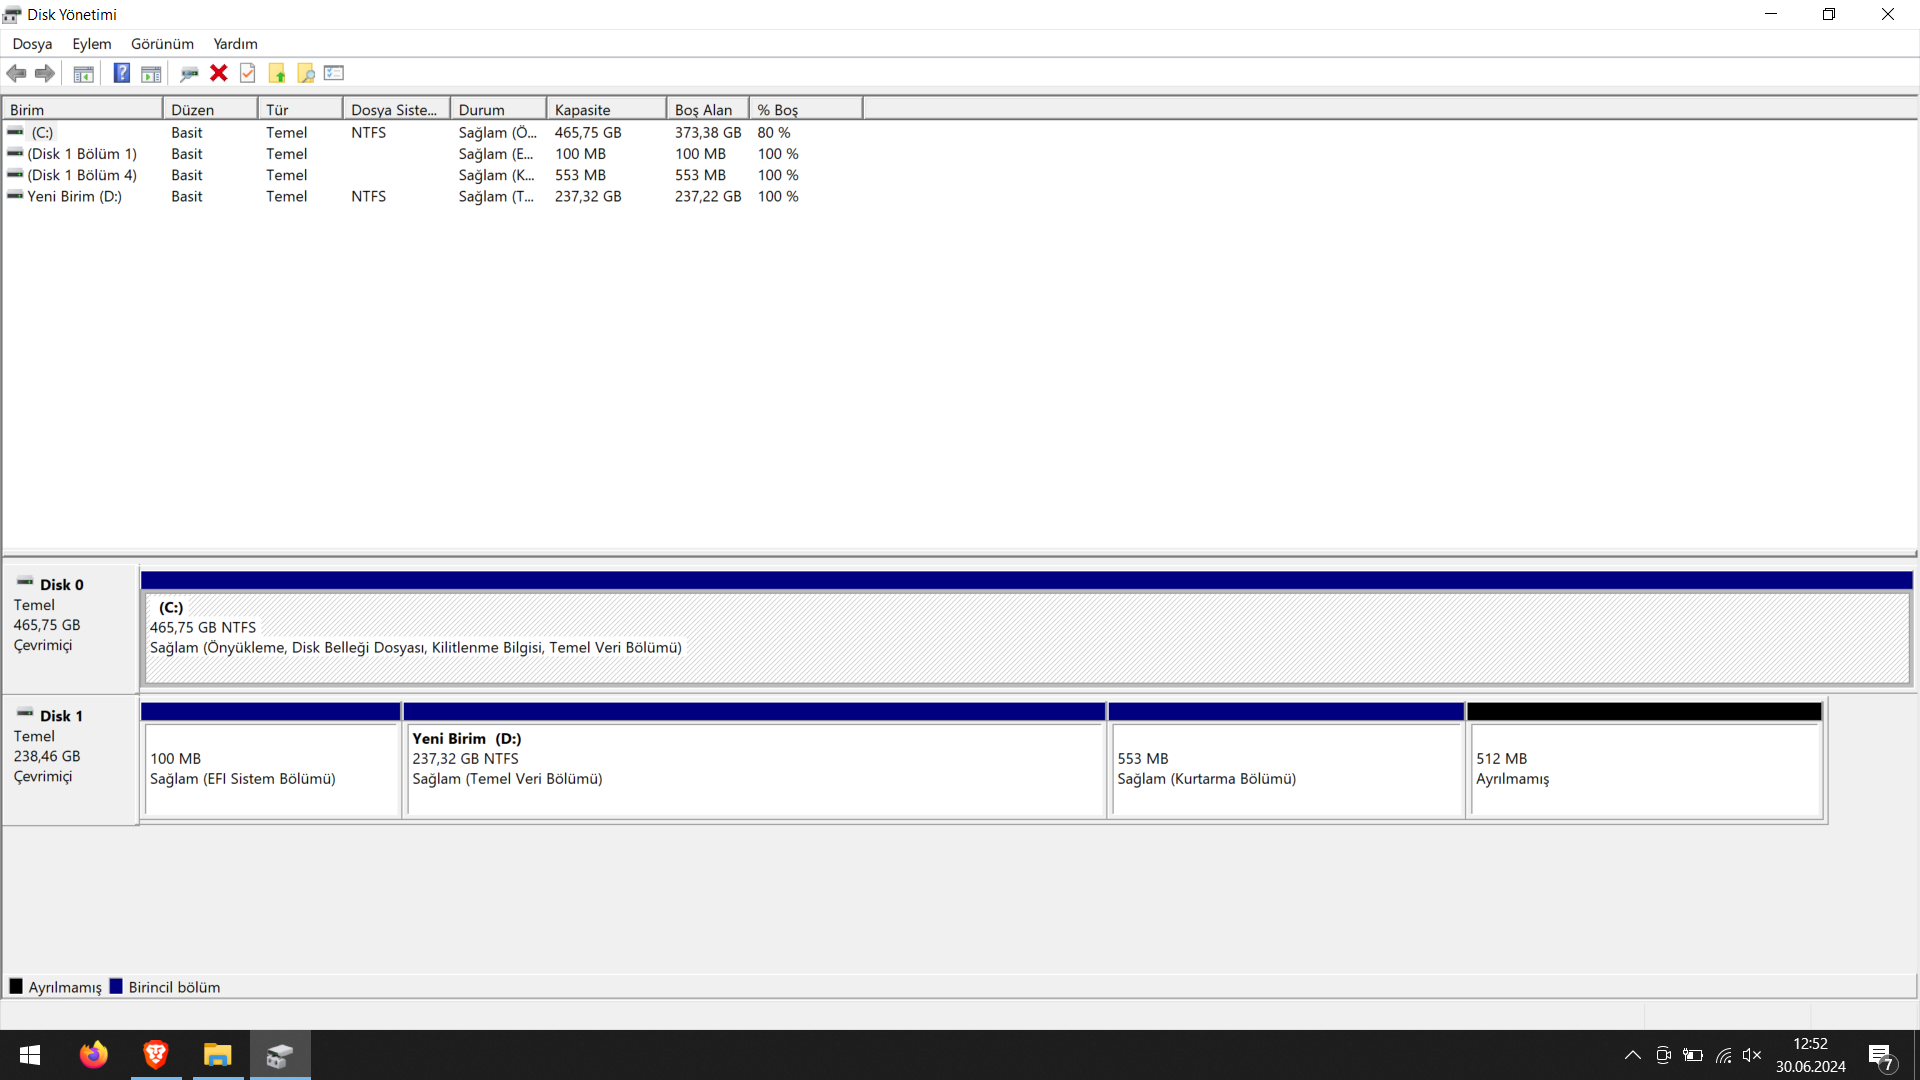Select Yeni Birim (D:) row in list
Screen dimensions: 1920x1080
[x=75, y=196]
